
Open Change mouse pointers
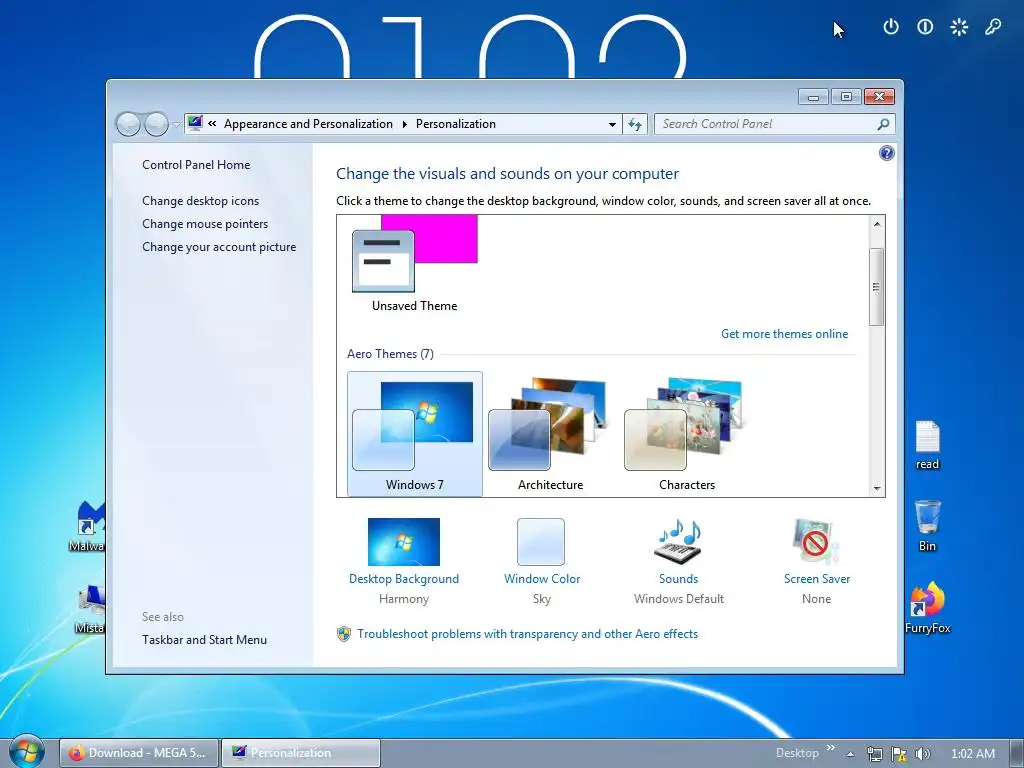click(205, 223)
